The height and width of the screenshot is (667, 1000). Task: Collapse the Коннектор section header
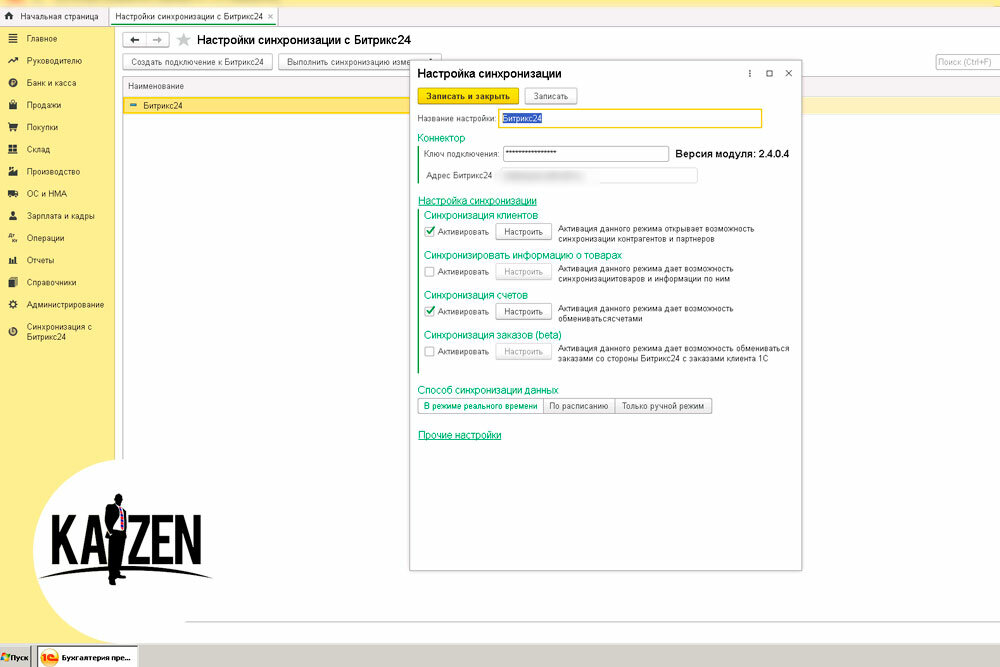pyautogui.click(x=441, y=138)
